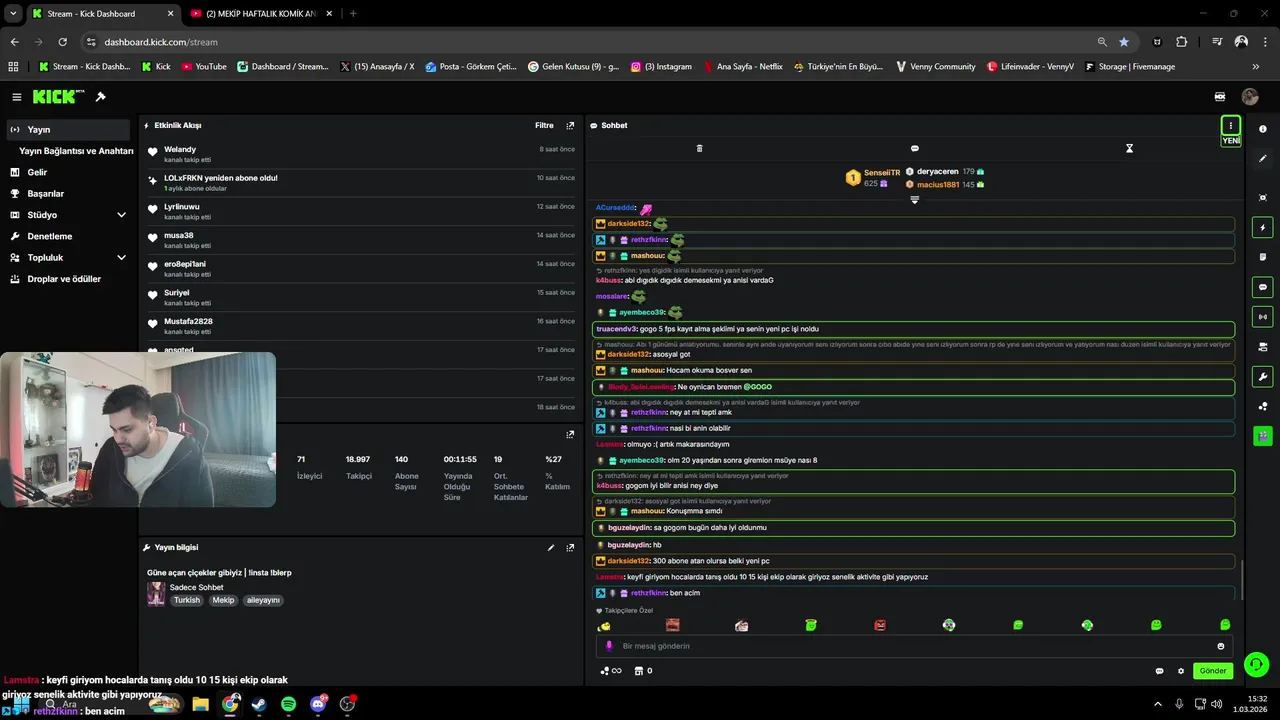Expand the hidden bookmarks chevron
This screenshot has height=720, width=1280.
coord(1256,67)
